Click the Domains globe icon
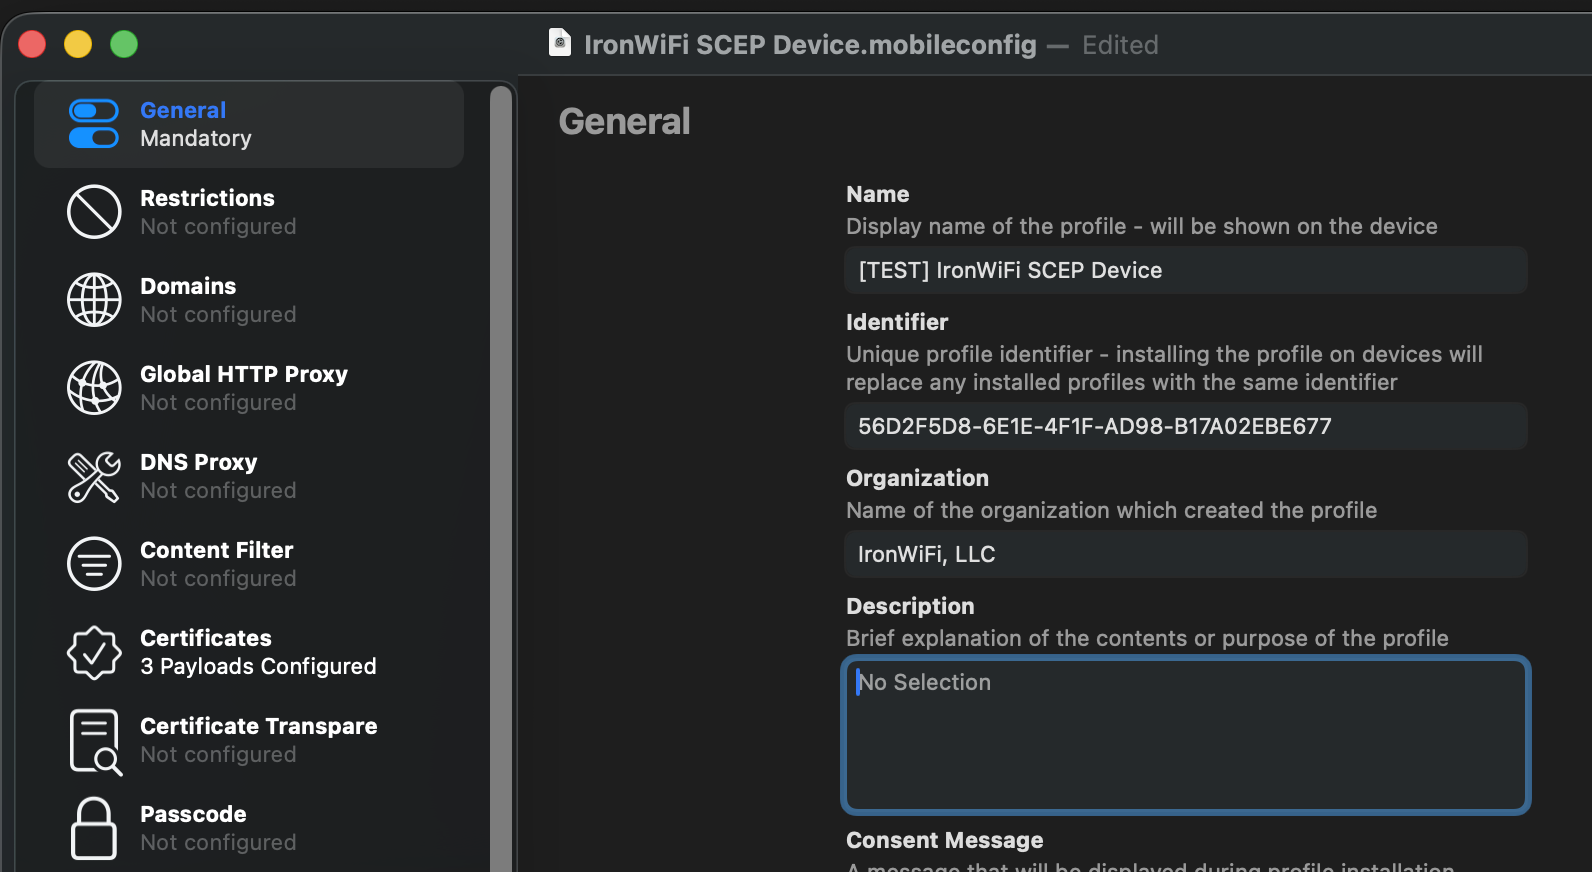 [94, 300]
